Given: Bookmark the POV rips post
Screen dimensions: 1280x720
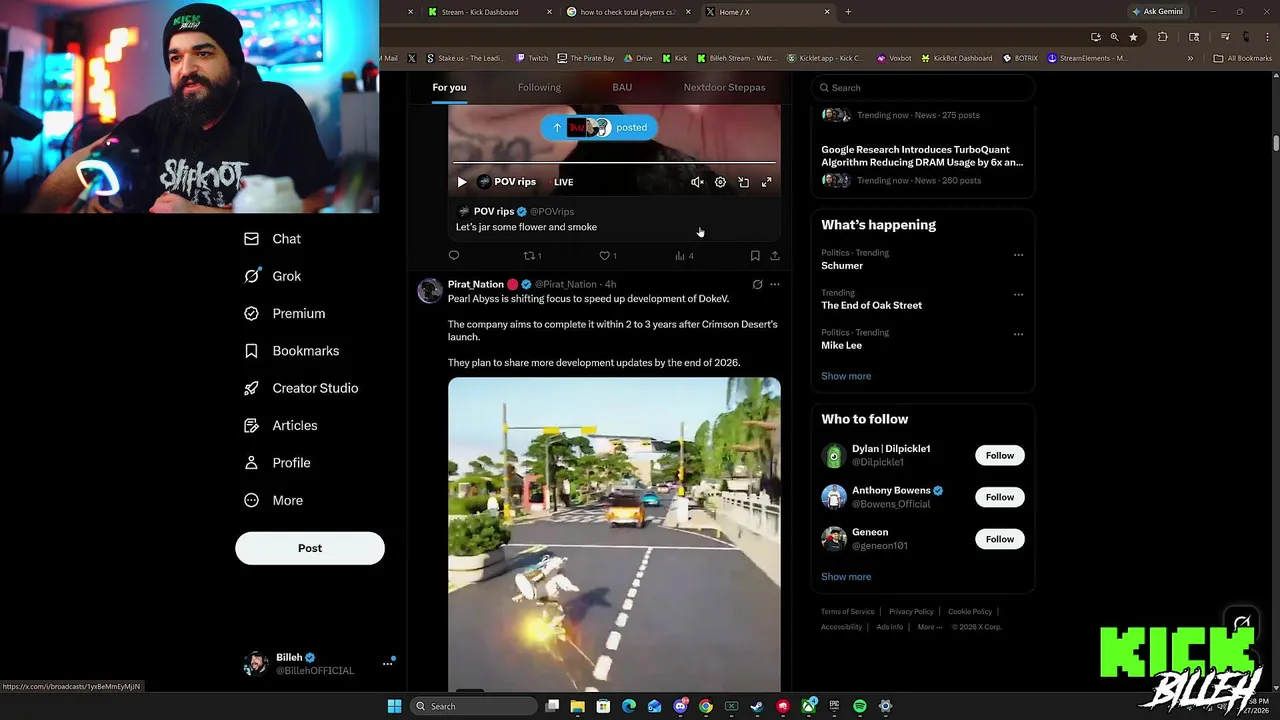Looking at the screenshot, I should coord(755,256).
